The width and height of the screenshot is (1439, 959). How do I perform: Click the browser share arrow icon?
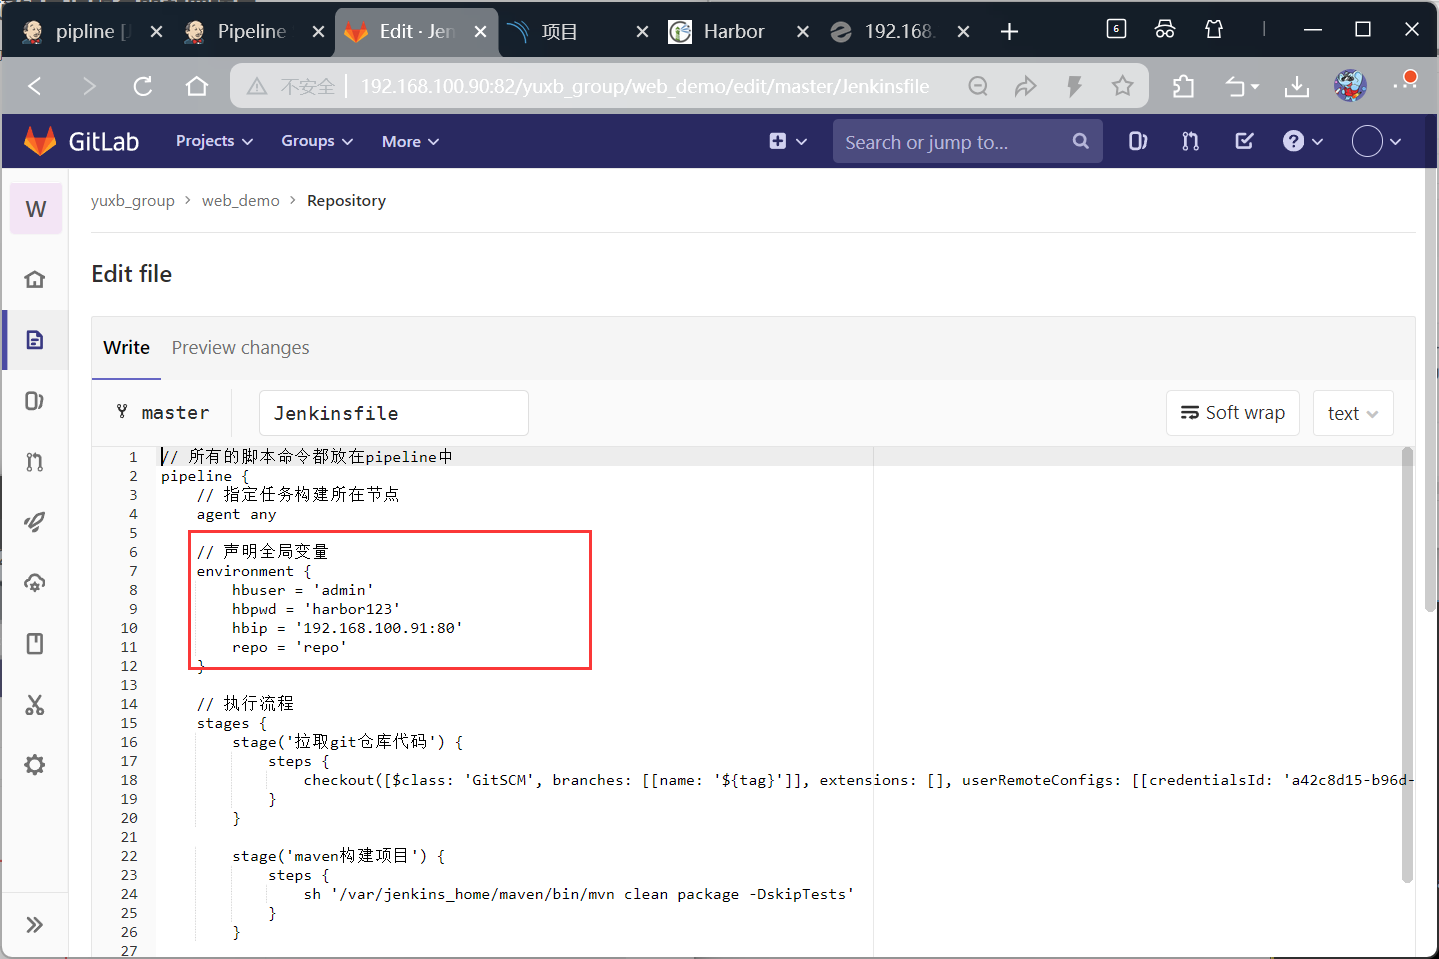(1025, 86)
